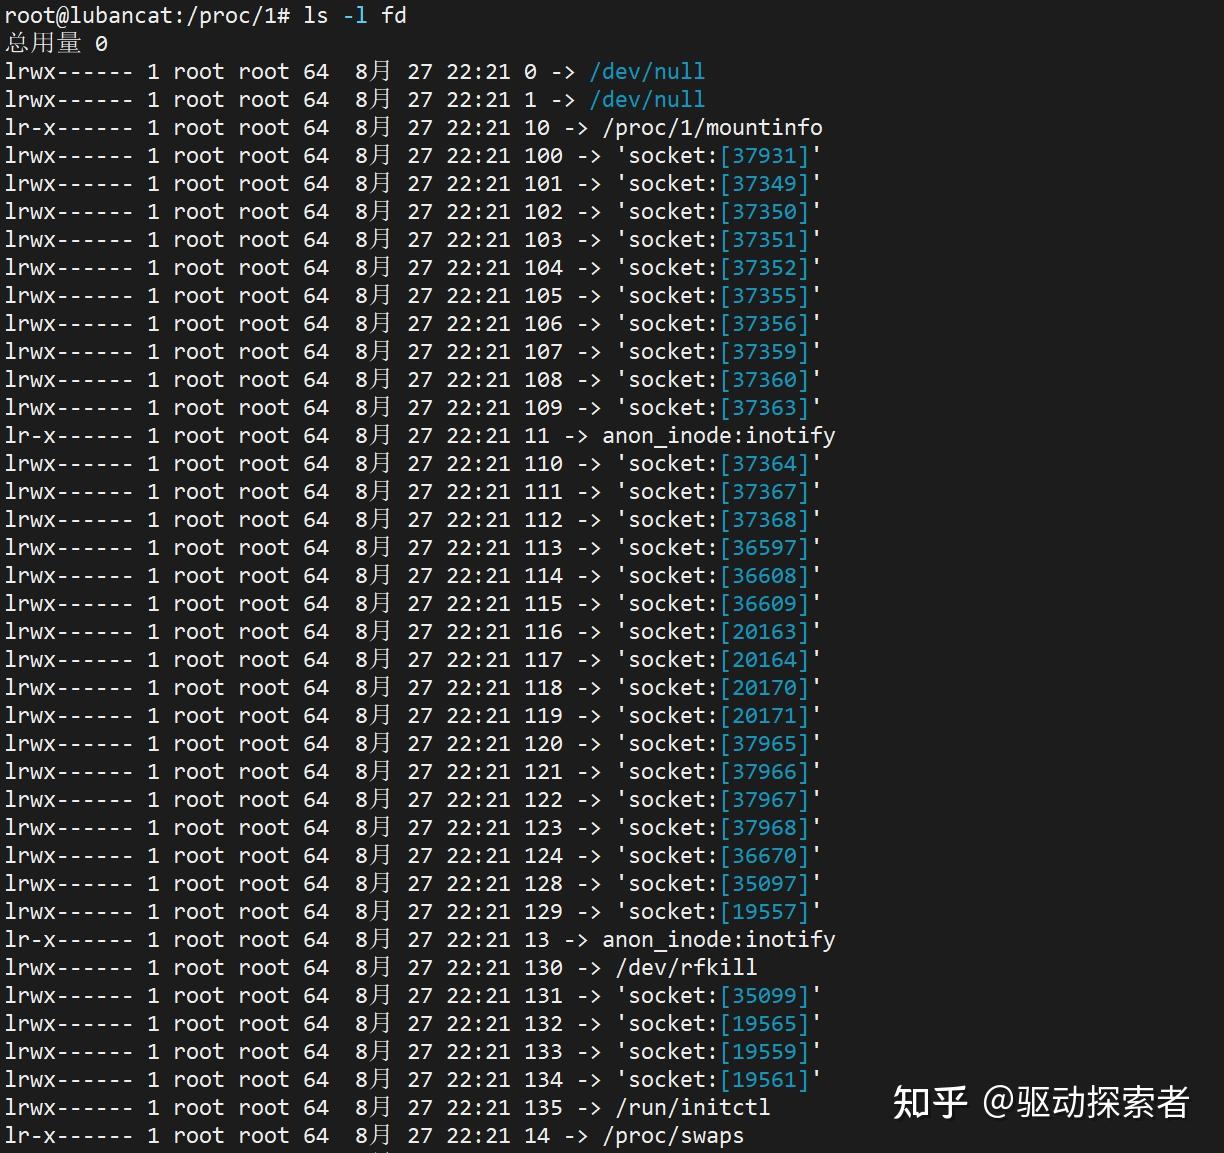The width and height of the screenshot is (1224, 1153).
Task: Click socket:[37359] on fd 107 row
Action: 719,351
